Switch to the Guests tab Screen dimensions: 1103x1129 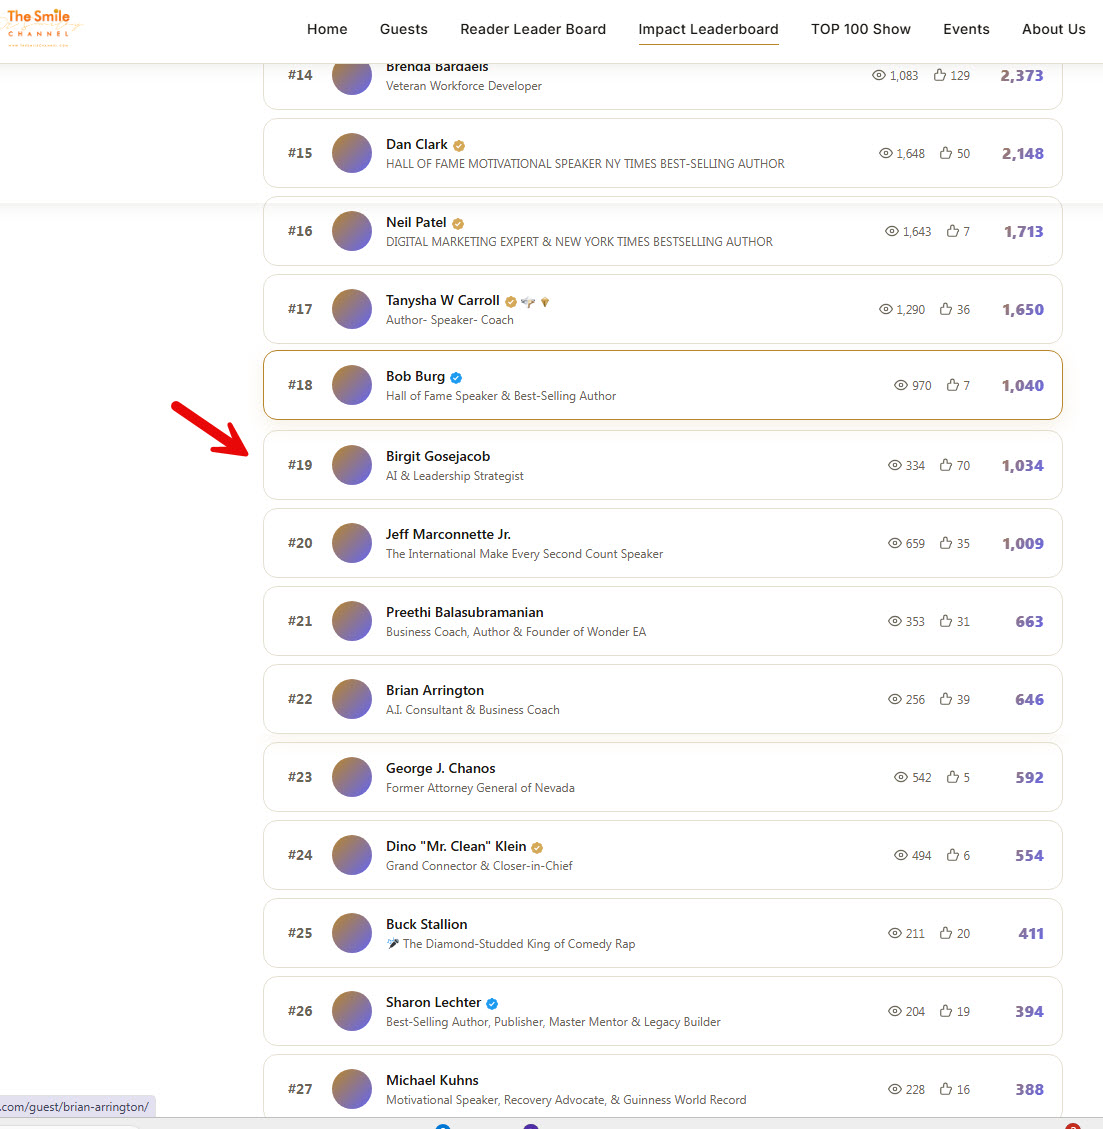coord(404,29)
